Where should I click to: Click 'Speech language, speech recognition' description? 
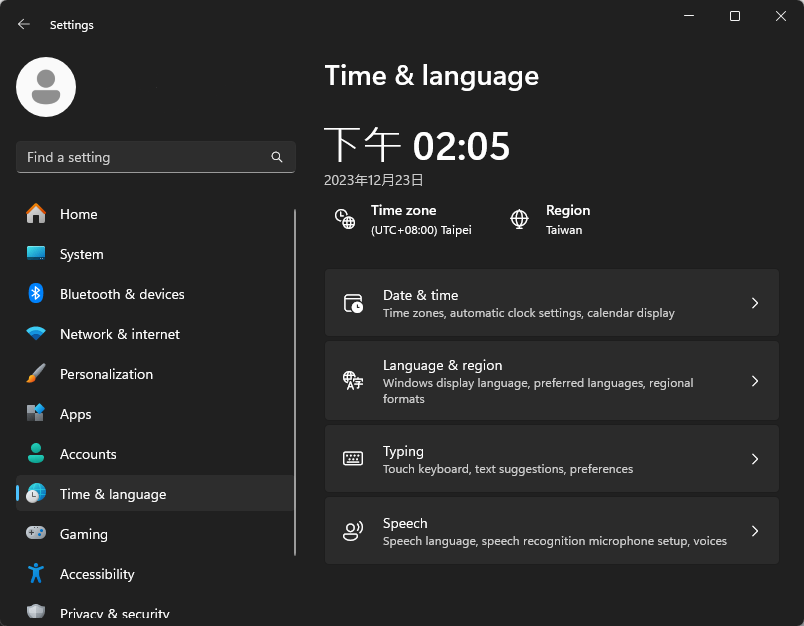point(555,541)
